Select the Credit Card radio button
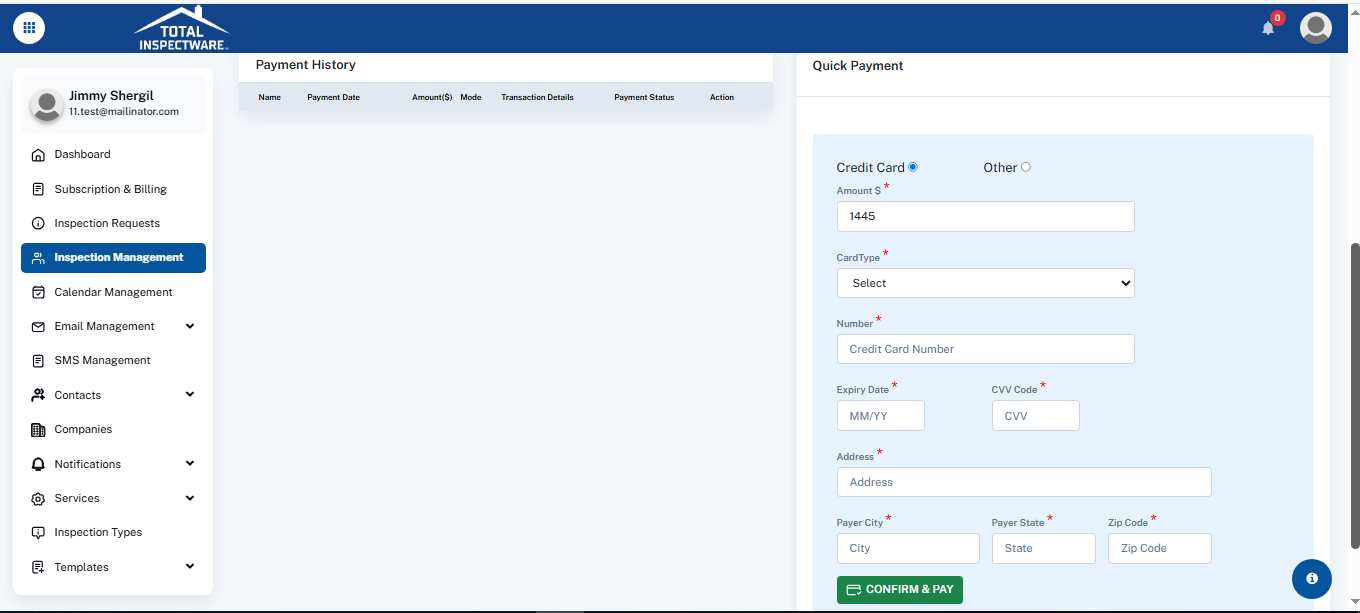This screenshot has height=613, width=1360. click(x=913, y=167)
